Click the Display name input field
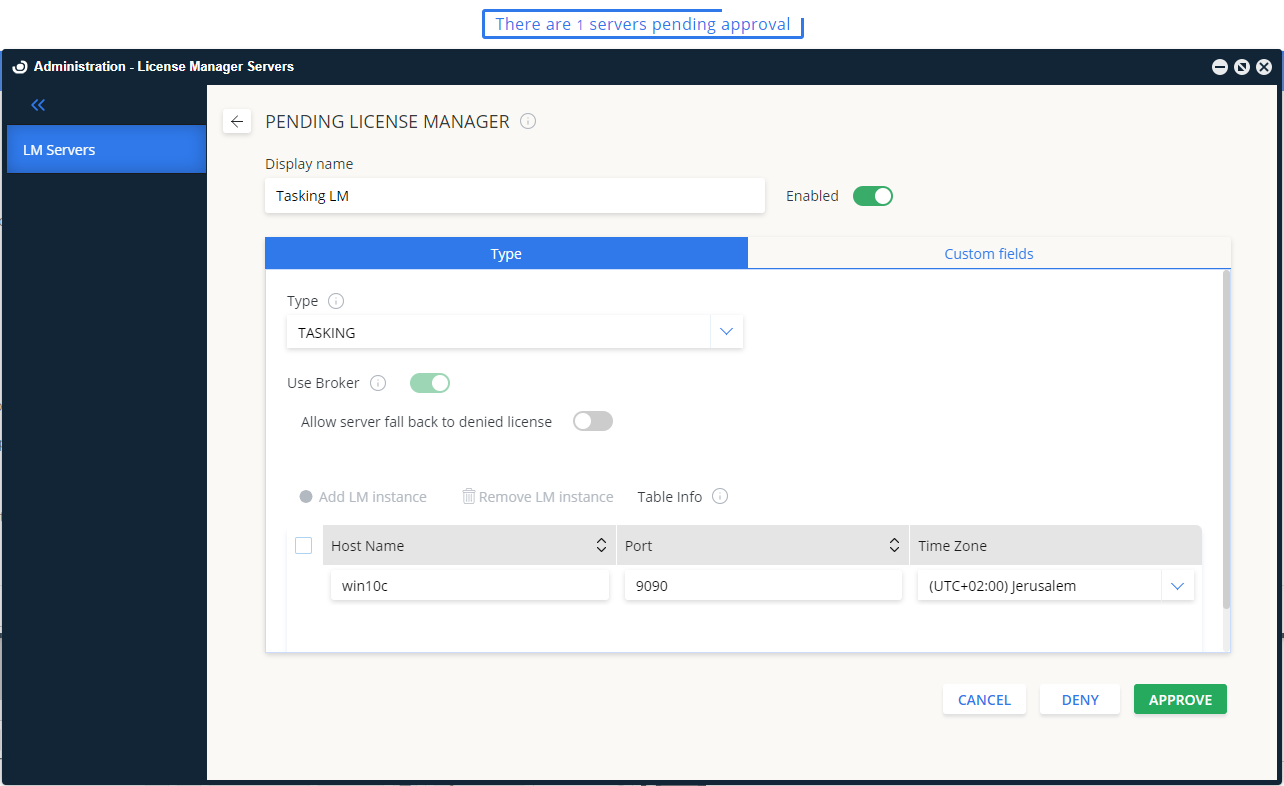This screenshot has width=1284, height=786. click(514, 196)
